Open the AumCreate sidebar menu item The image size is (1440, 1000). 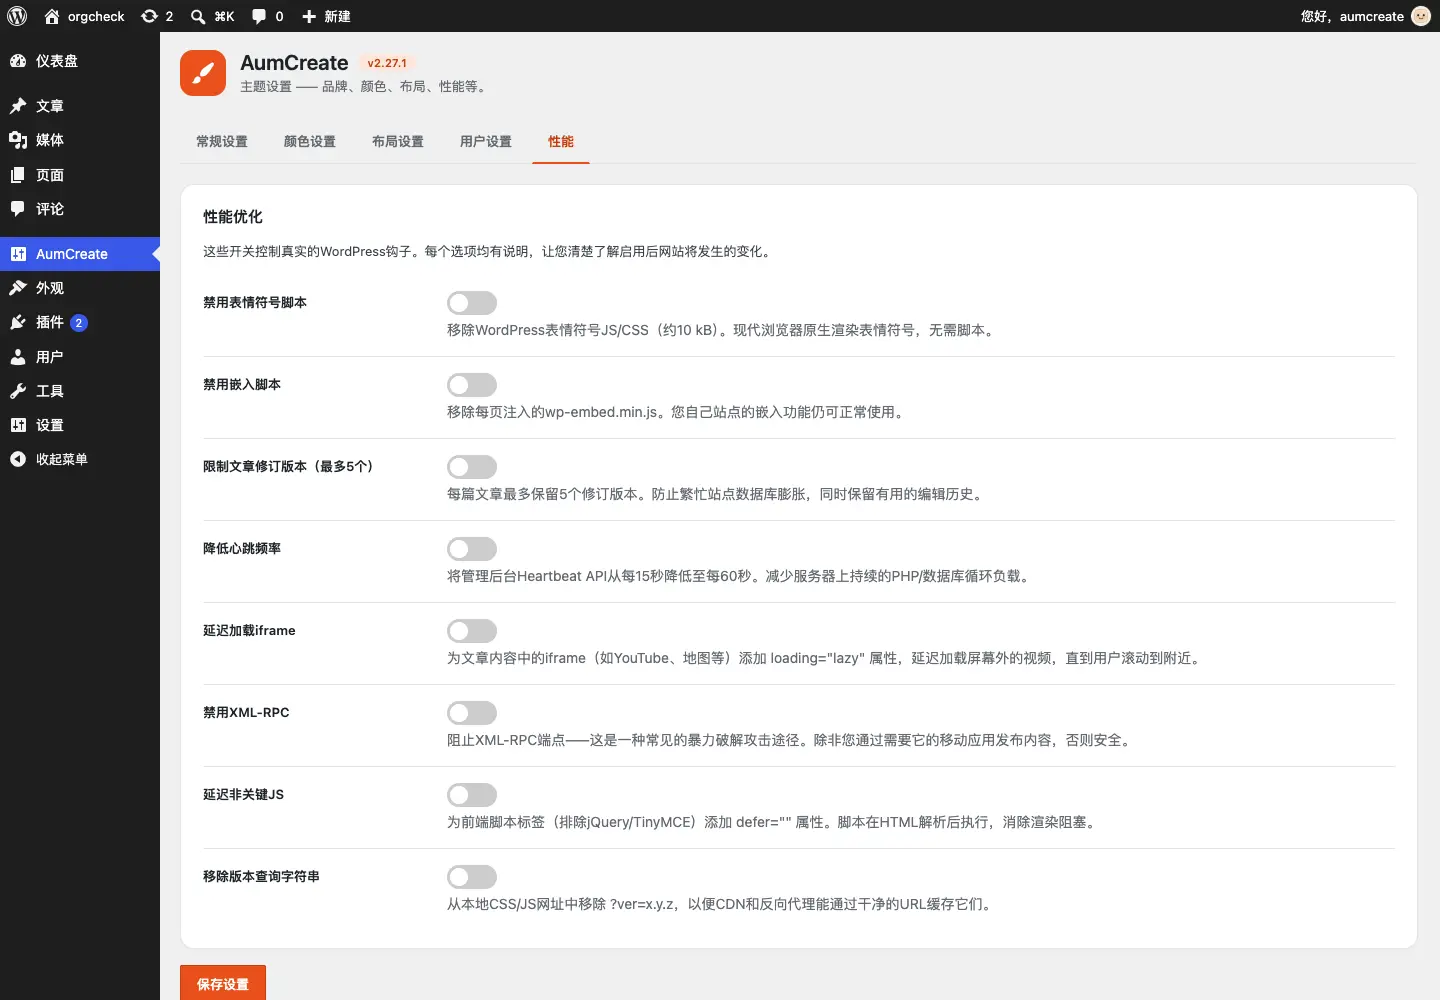click(x=80, y=254)
